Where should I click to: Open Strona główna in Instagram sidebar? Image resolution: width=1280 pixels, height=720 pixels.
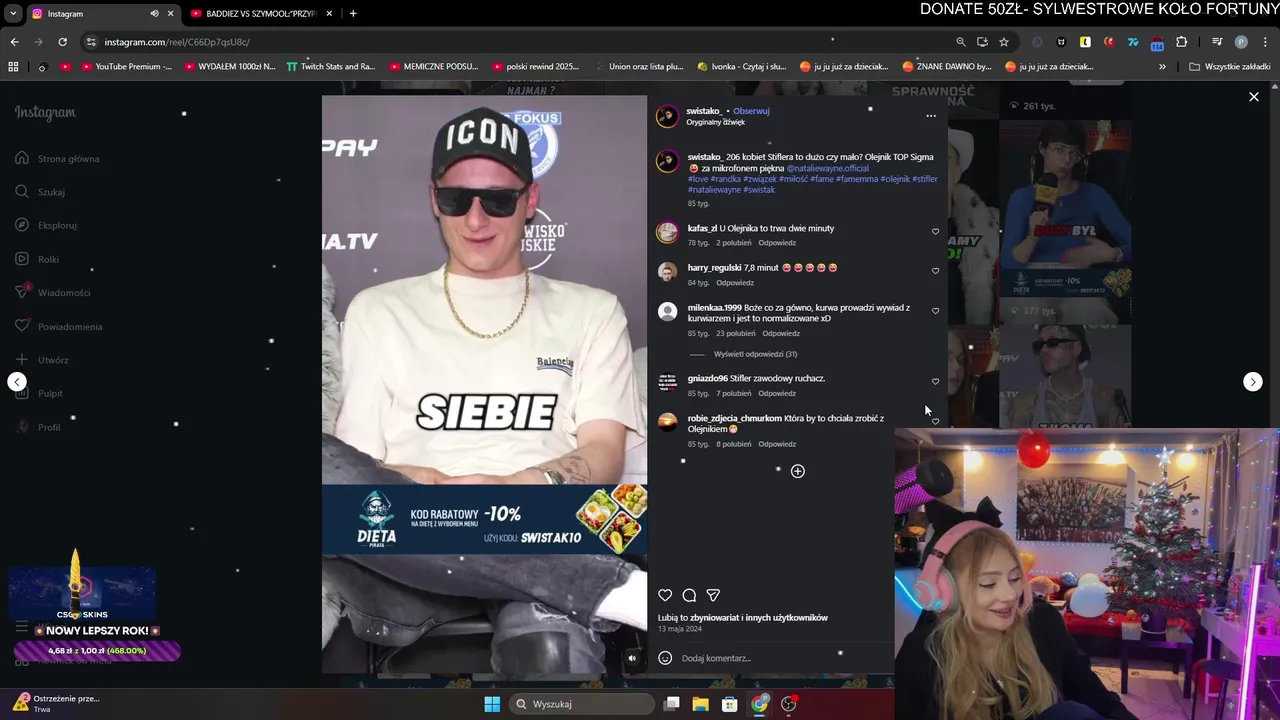[58, 158]
